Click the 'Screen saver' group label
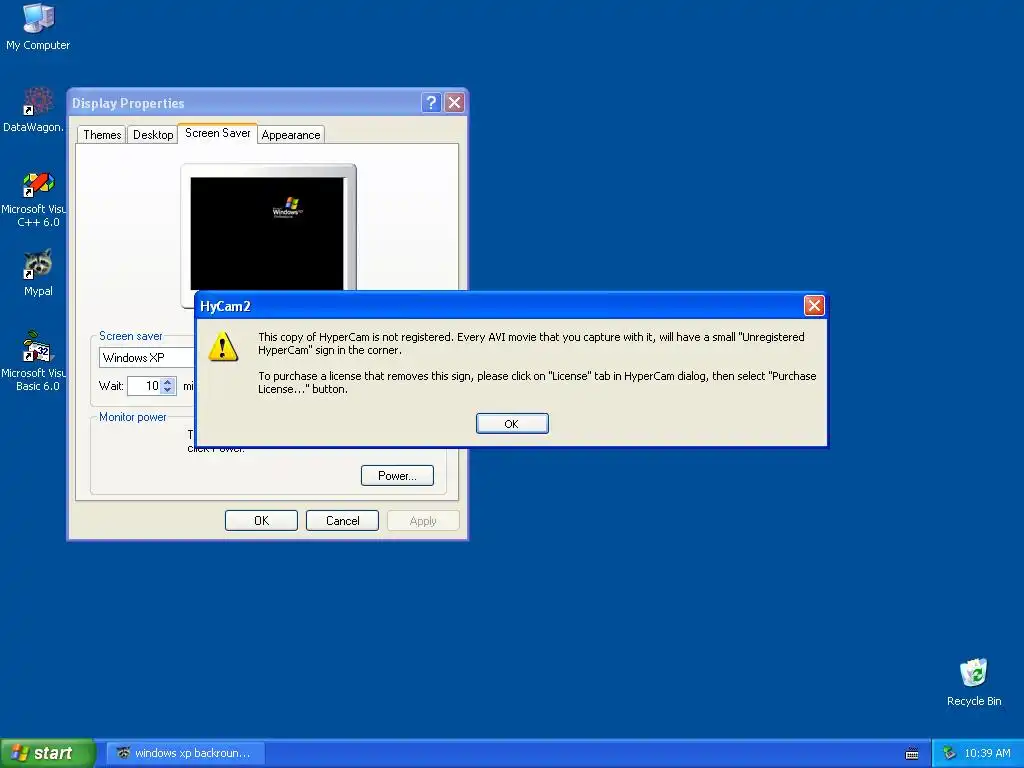 coord(131,336)
